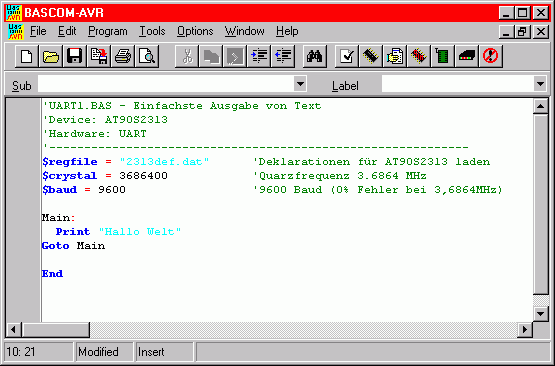
Task: Launch the programmer with the green chip icon
Action: click(x=442, y=56)
